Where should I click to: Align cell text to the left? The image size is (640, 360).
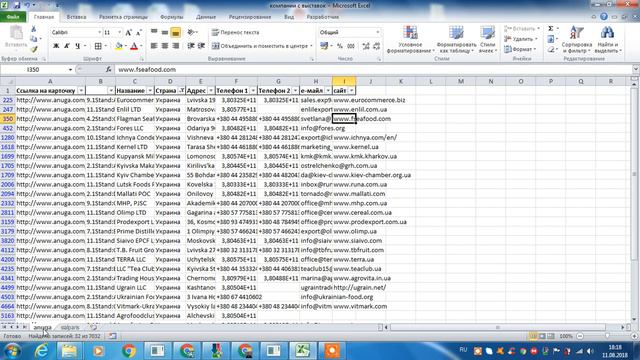(x=154, y=46)
